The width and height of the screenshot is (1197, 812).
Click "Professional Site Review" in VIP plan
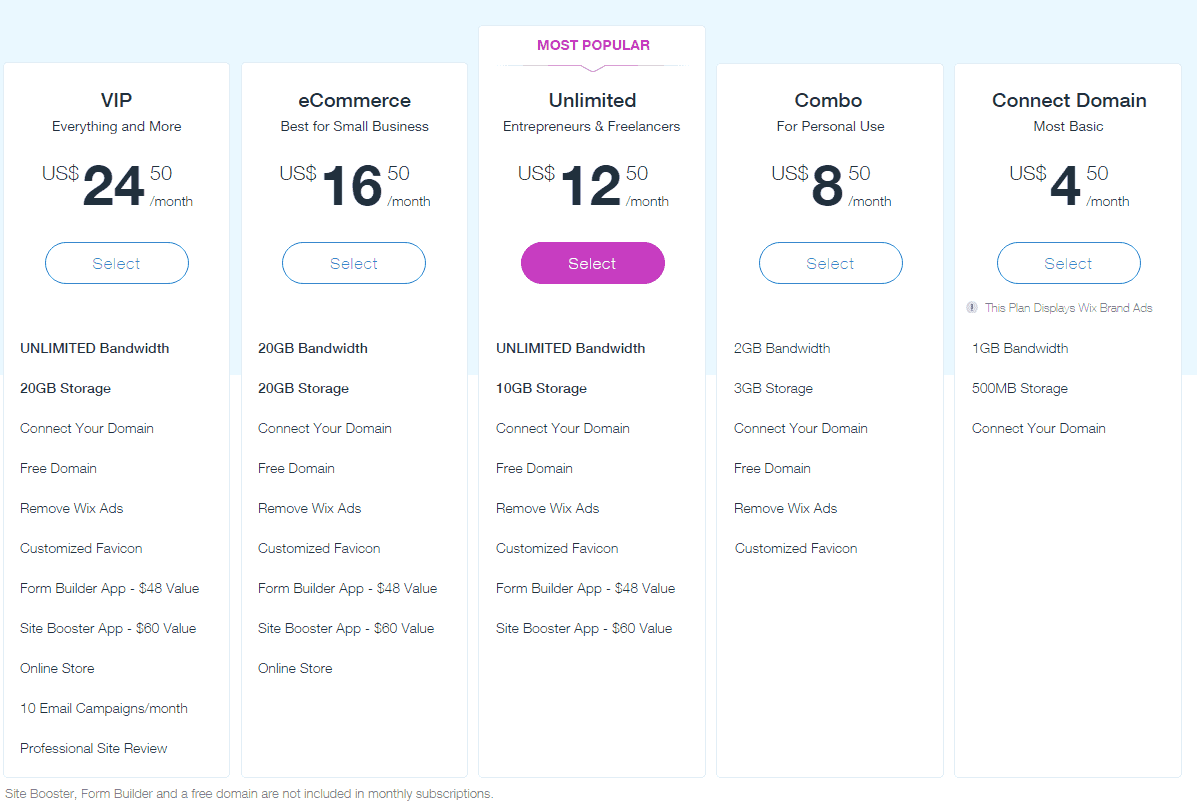click(x=93, y=748)
